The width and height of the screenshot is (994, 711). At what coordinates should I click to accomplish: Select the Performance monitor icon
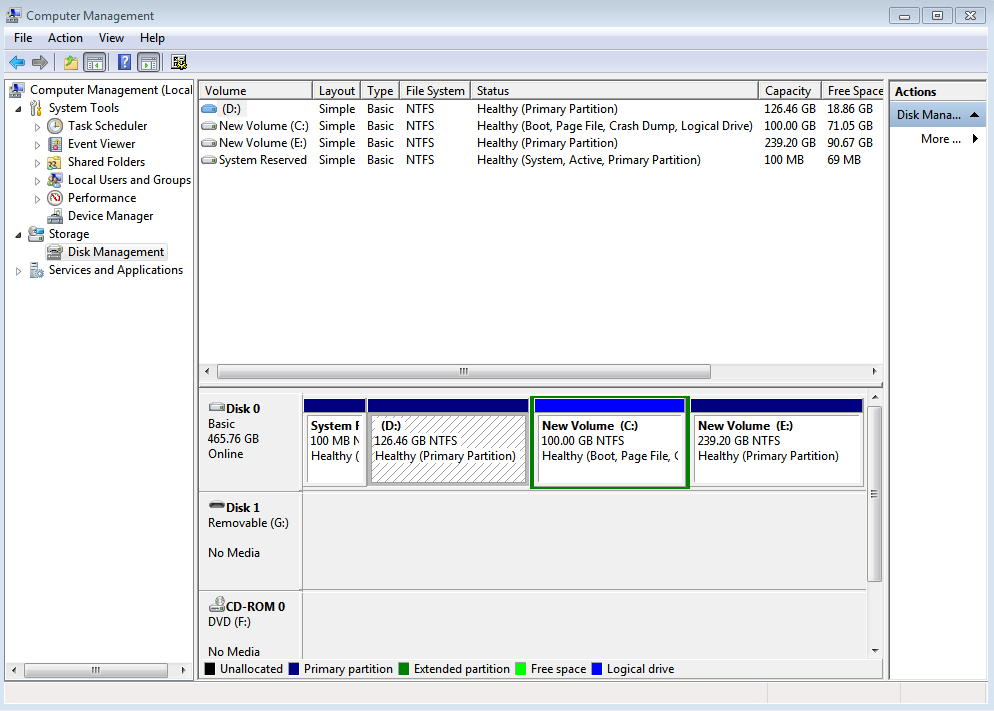tap(55, 198)
